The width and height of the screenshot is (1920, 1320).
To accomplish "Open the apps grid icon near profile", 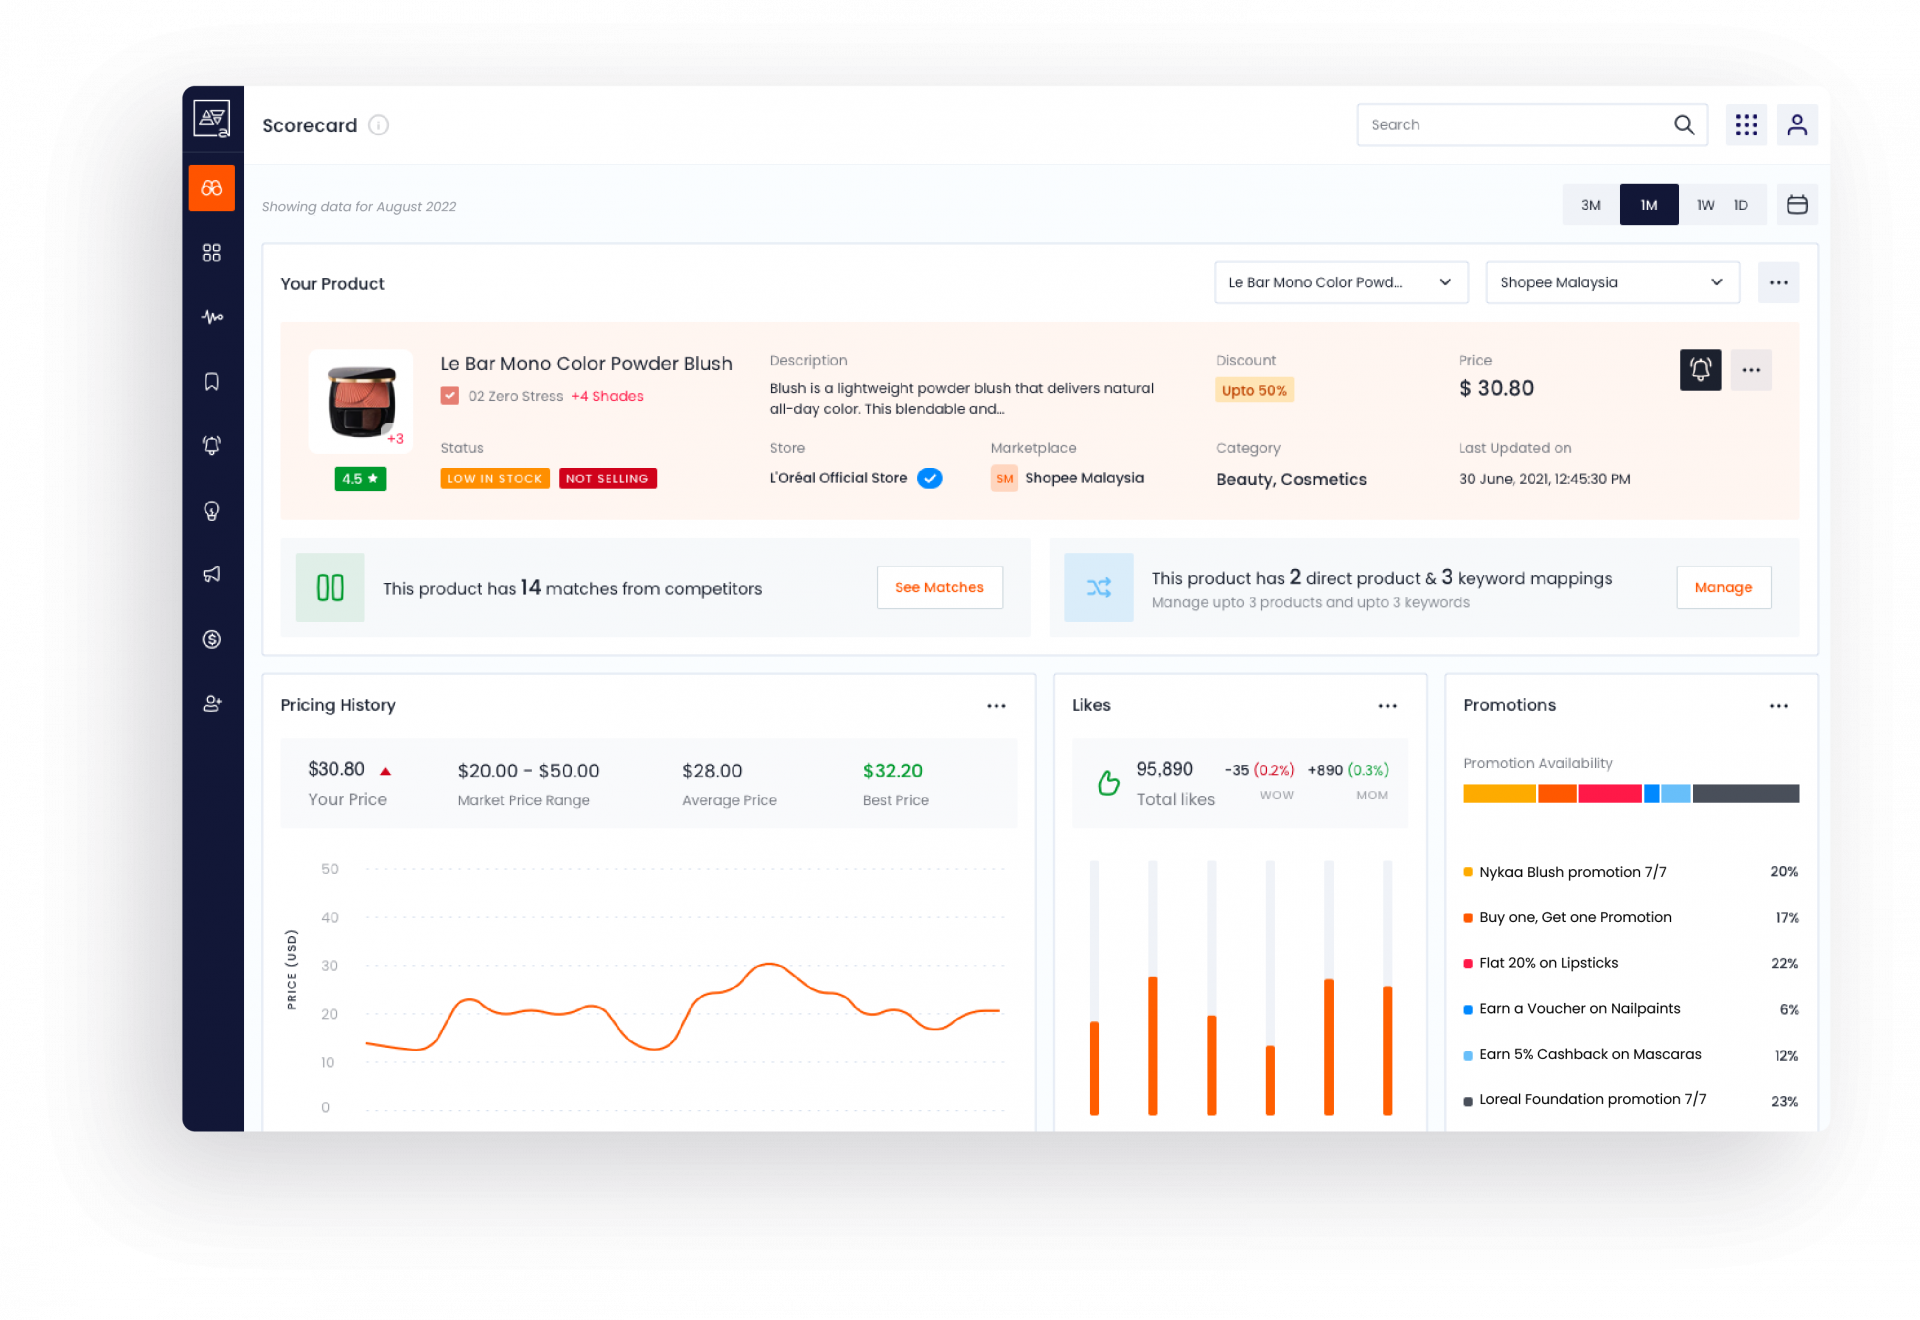I will click(1747, 124).
